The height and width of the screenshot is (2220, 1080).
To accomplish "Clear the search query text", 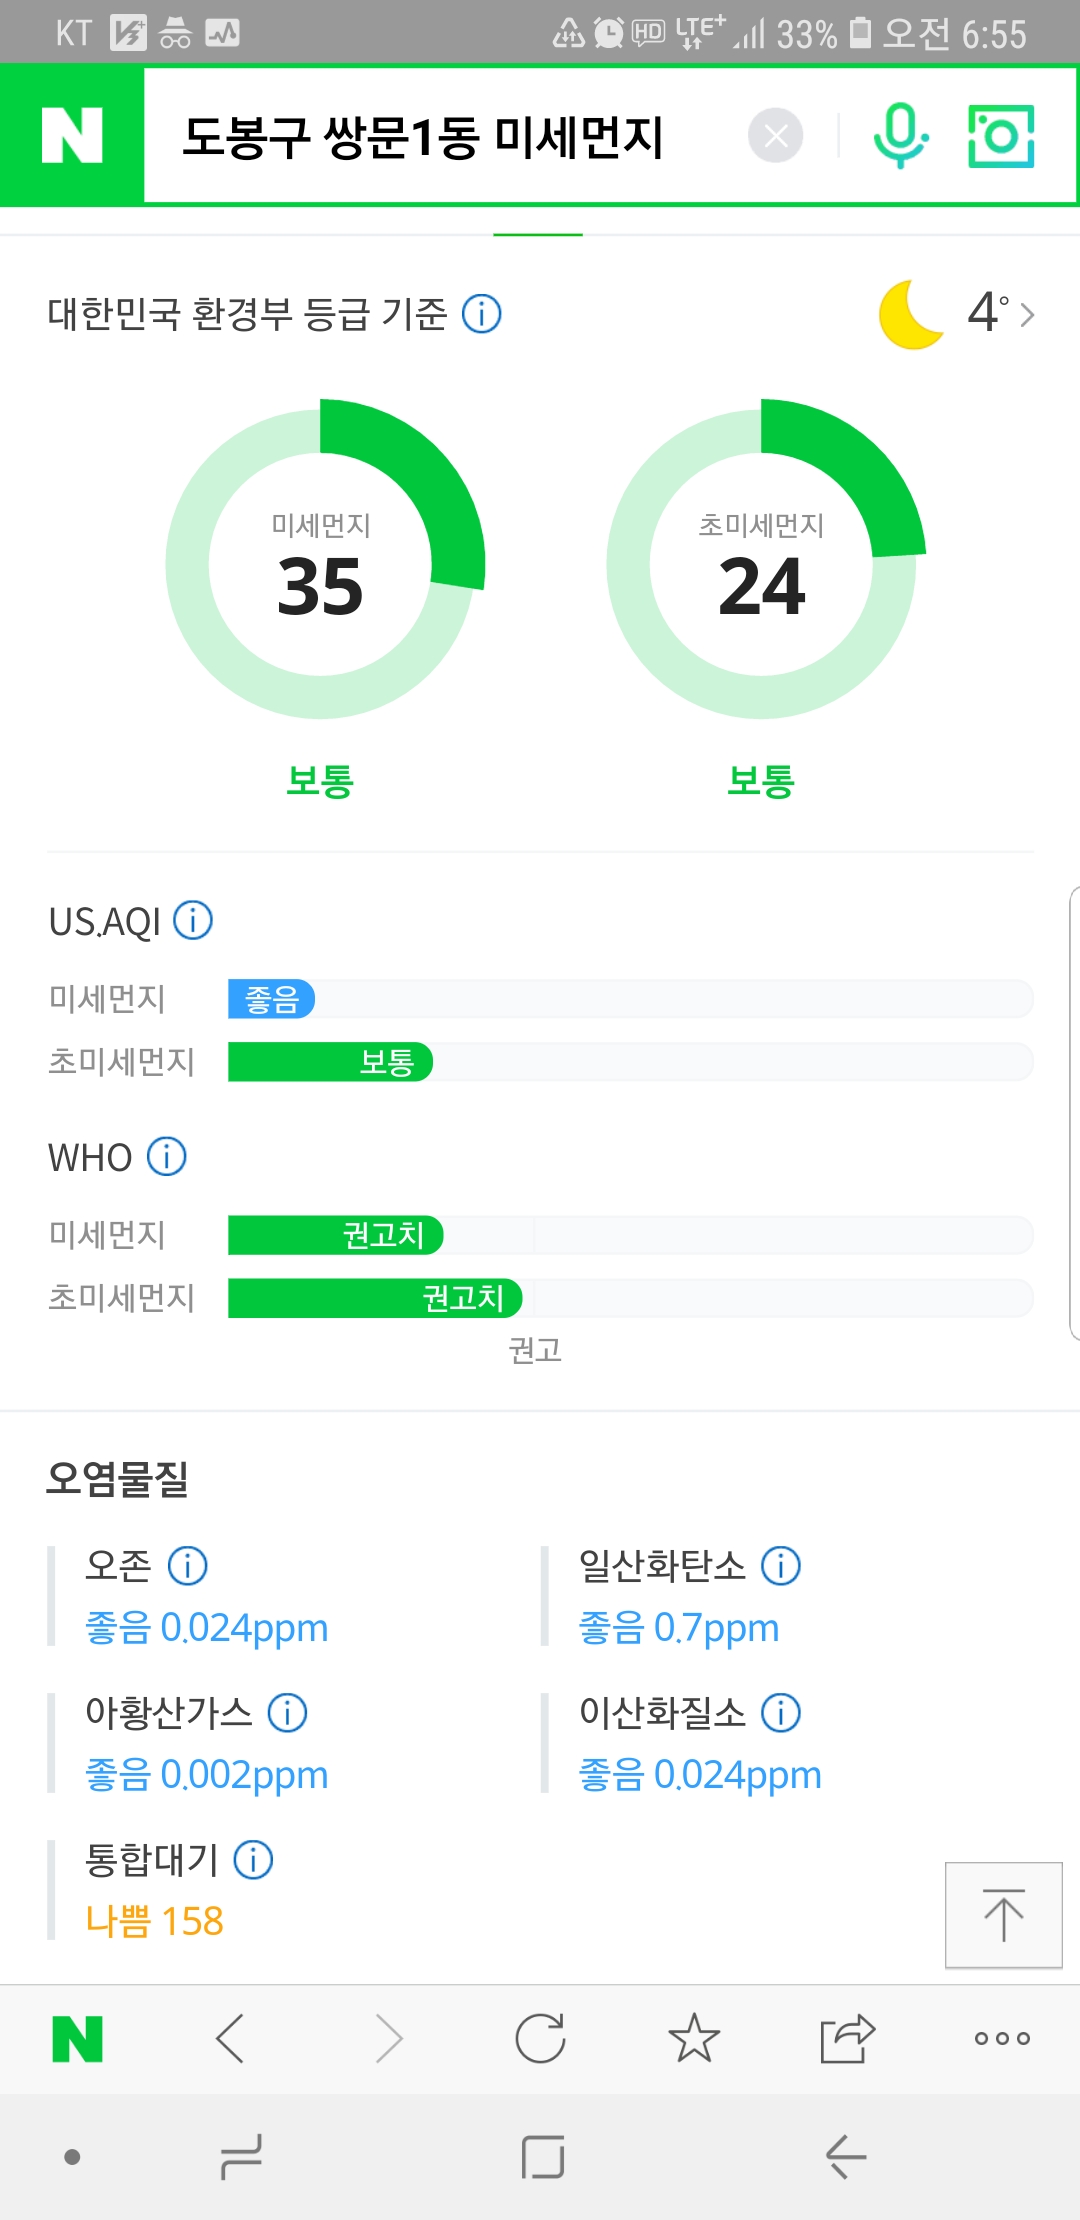I will pos(775,136).
